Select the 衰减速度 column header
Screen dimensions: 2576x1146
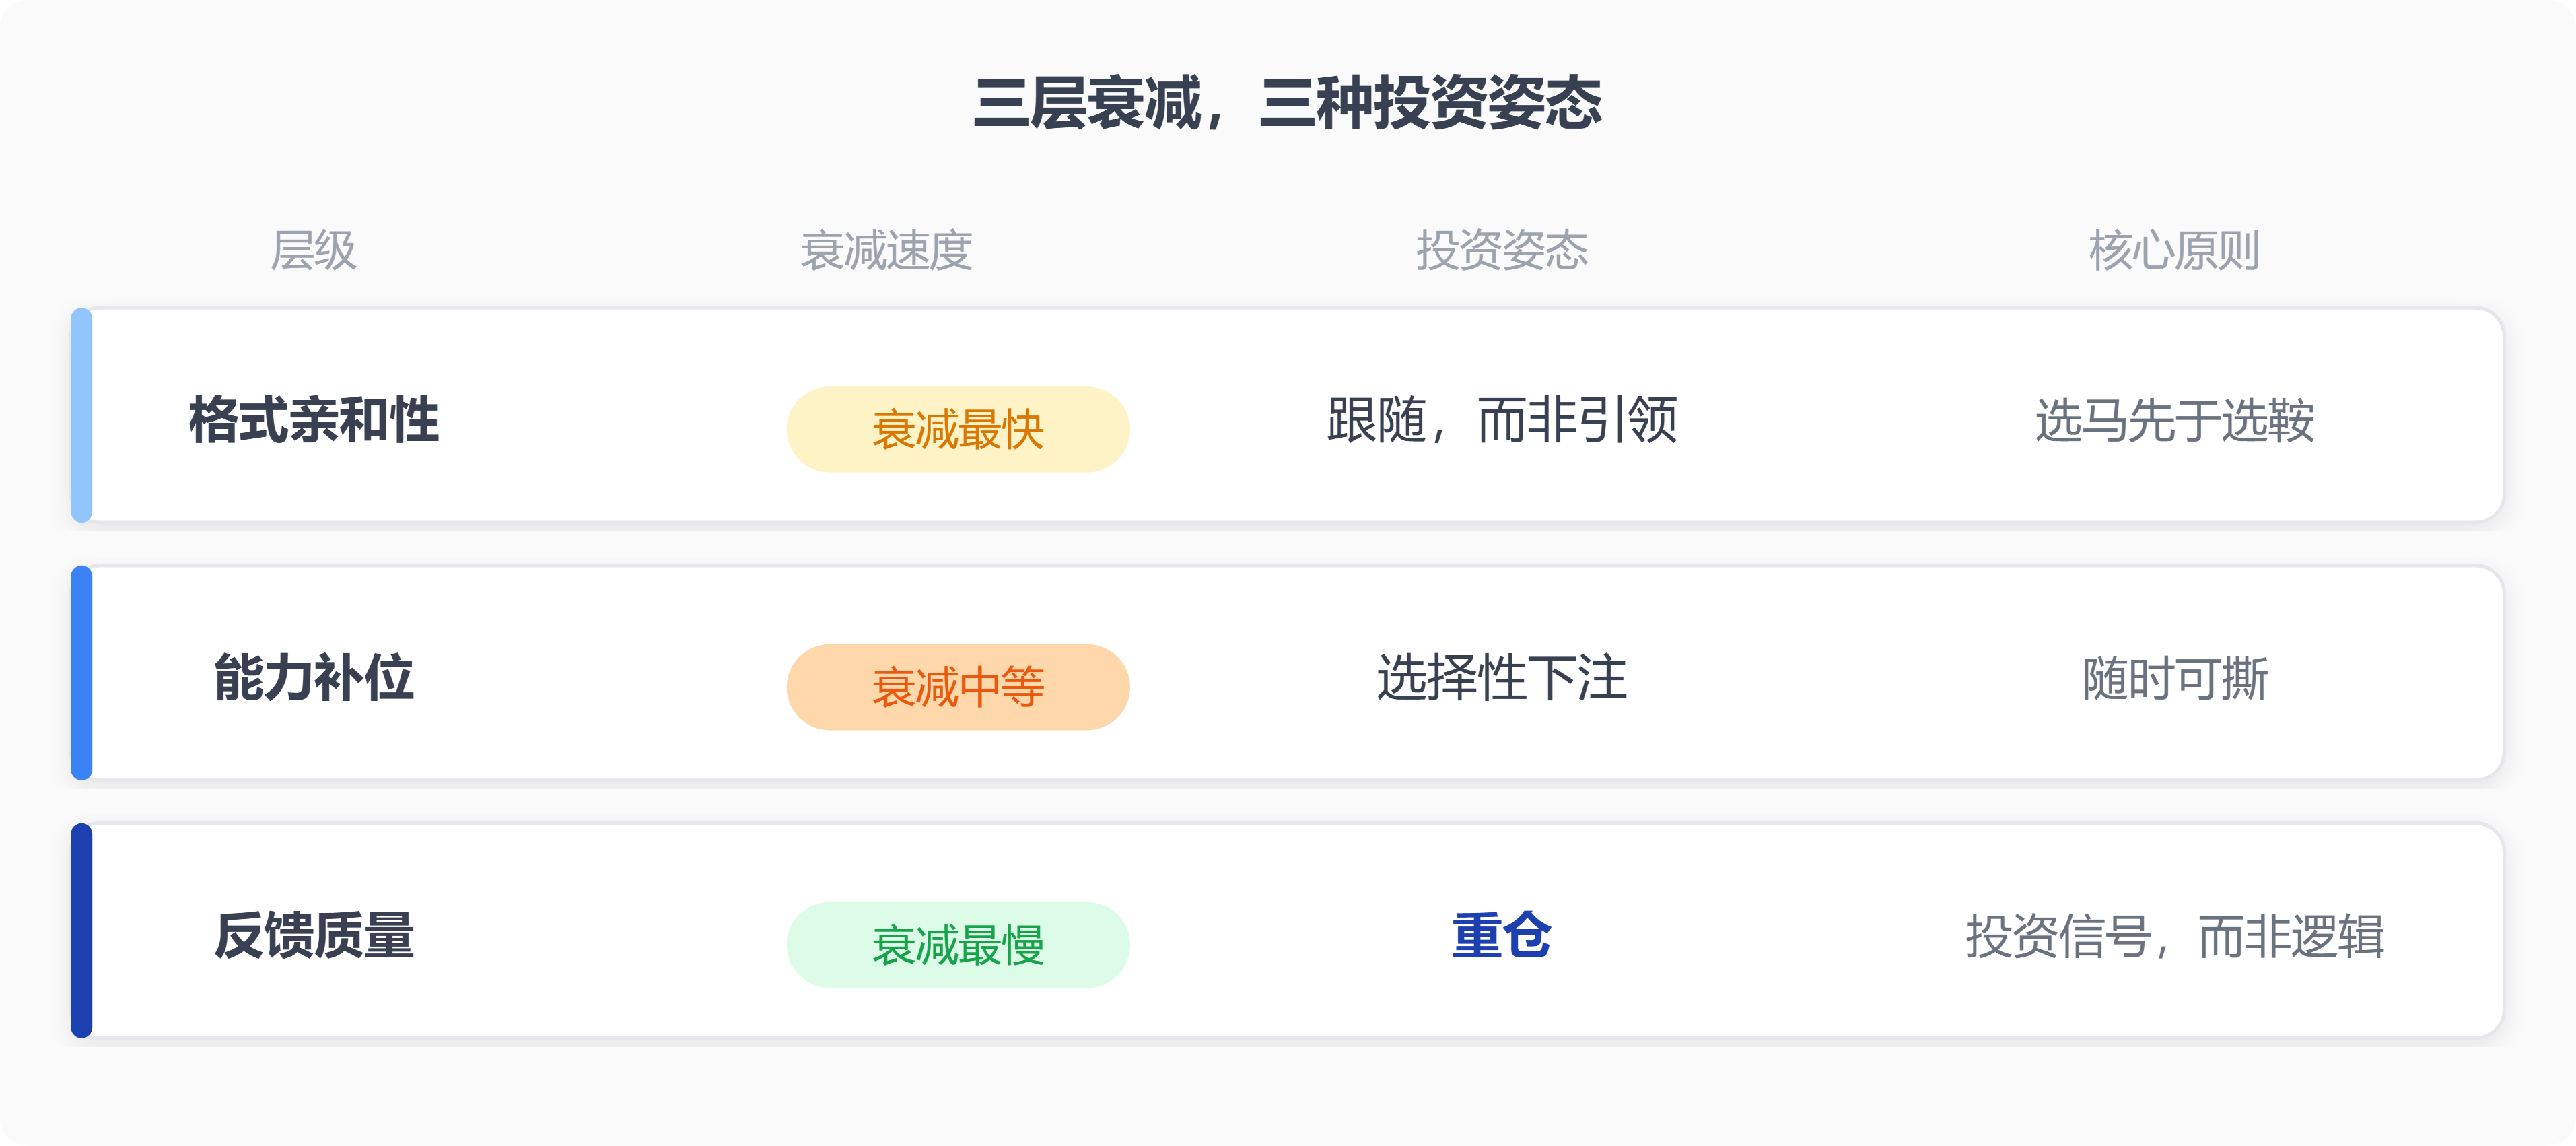(x=886, y=250)
